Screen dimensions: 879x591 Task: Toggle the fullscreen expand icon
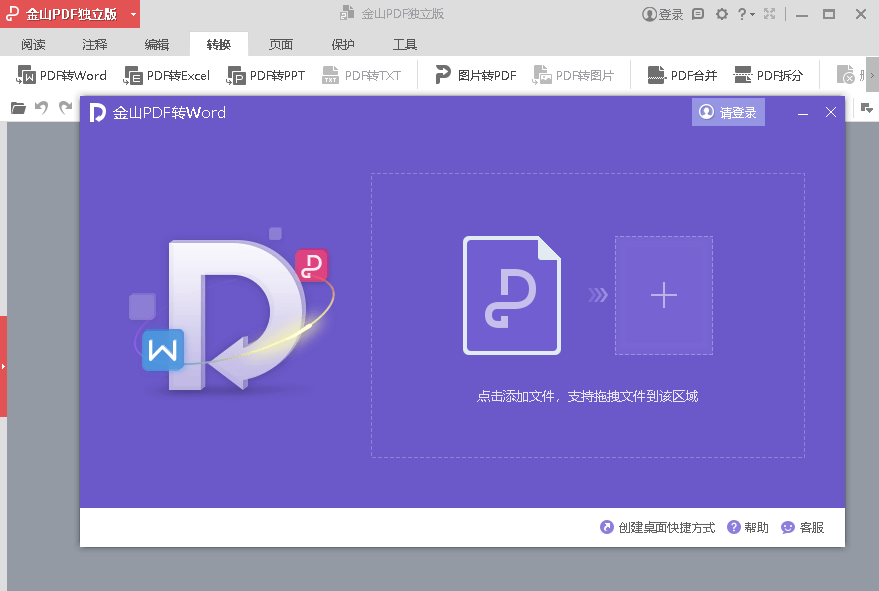pos(770,14)
